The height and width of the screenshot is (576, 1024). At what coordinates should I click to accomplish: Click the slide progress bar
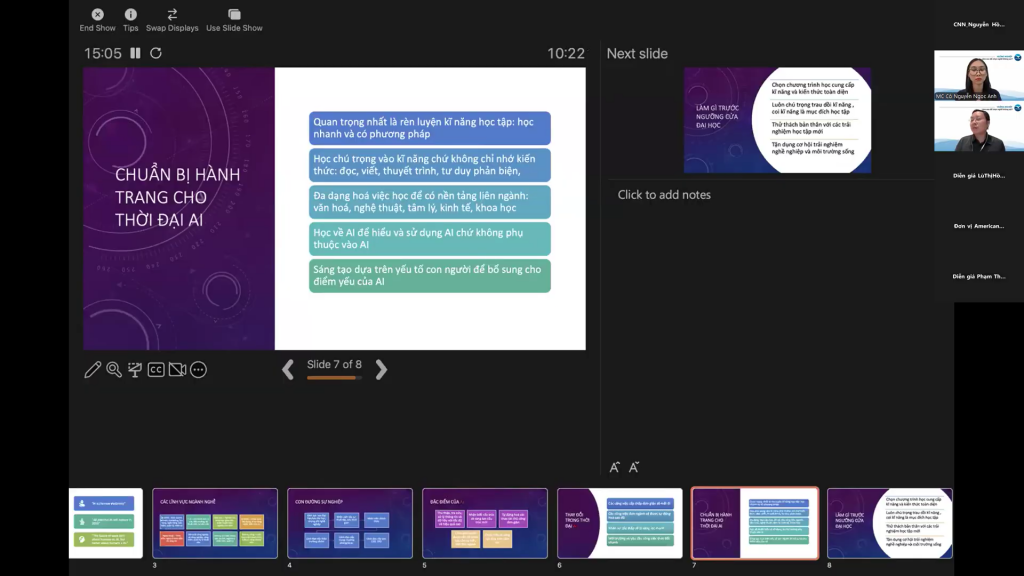(334, 378)
